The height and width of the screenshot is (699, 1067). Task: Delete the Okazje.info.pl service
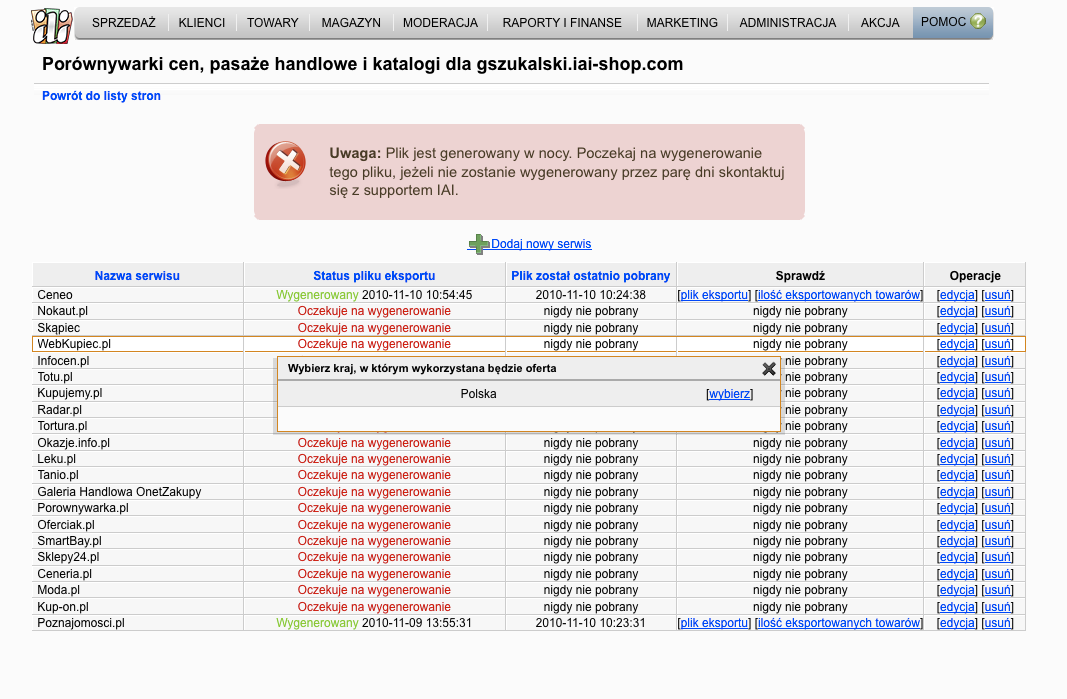click(998, 442)
